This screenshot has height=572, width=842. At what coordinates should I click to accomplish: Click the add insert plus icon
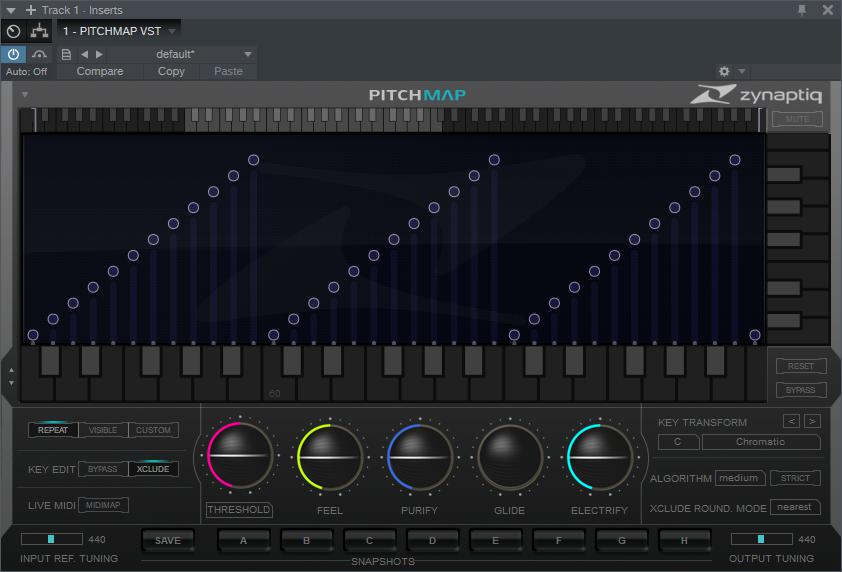[30, 10]
